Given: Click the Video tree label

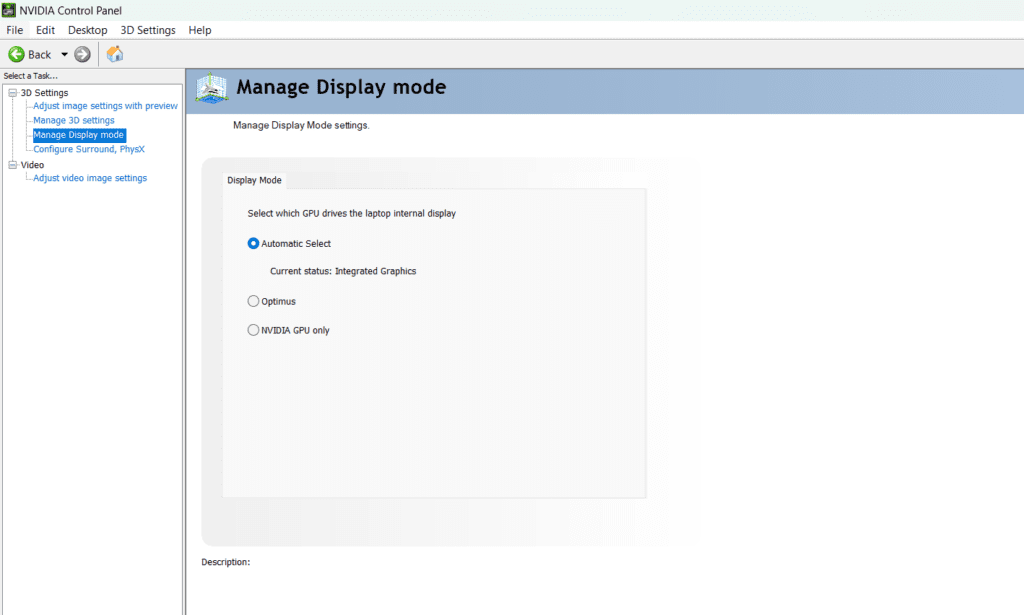Looking at the screenshot, I should click(32, 165).
